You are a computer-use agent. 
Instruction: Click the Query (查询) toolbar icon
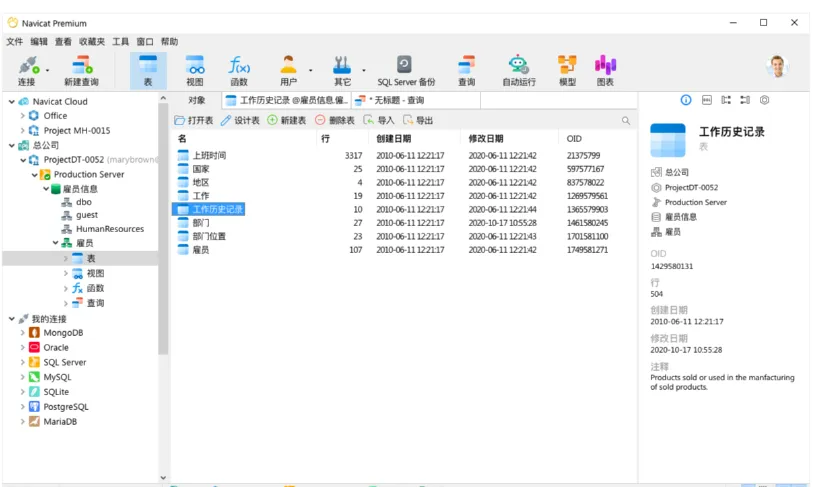point(467,71)
